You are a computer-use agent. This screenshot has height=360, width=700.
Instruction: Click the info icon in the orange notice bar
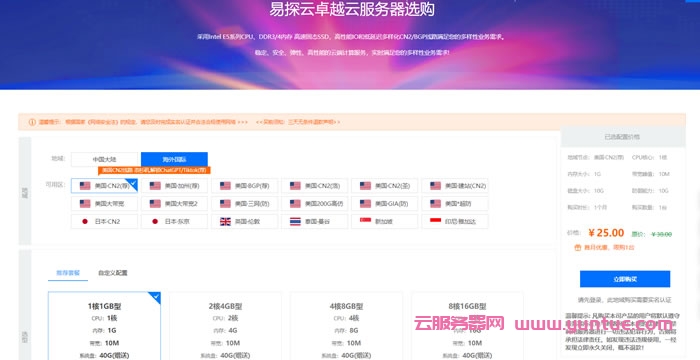(32, 122)
